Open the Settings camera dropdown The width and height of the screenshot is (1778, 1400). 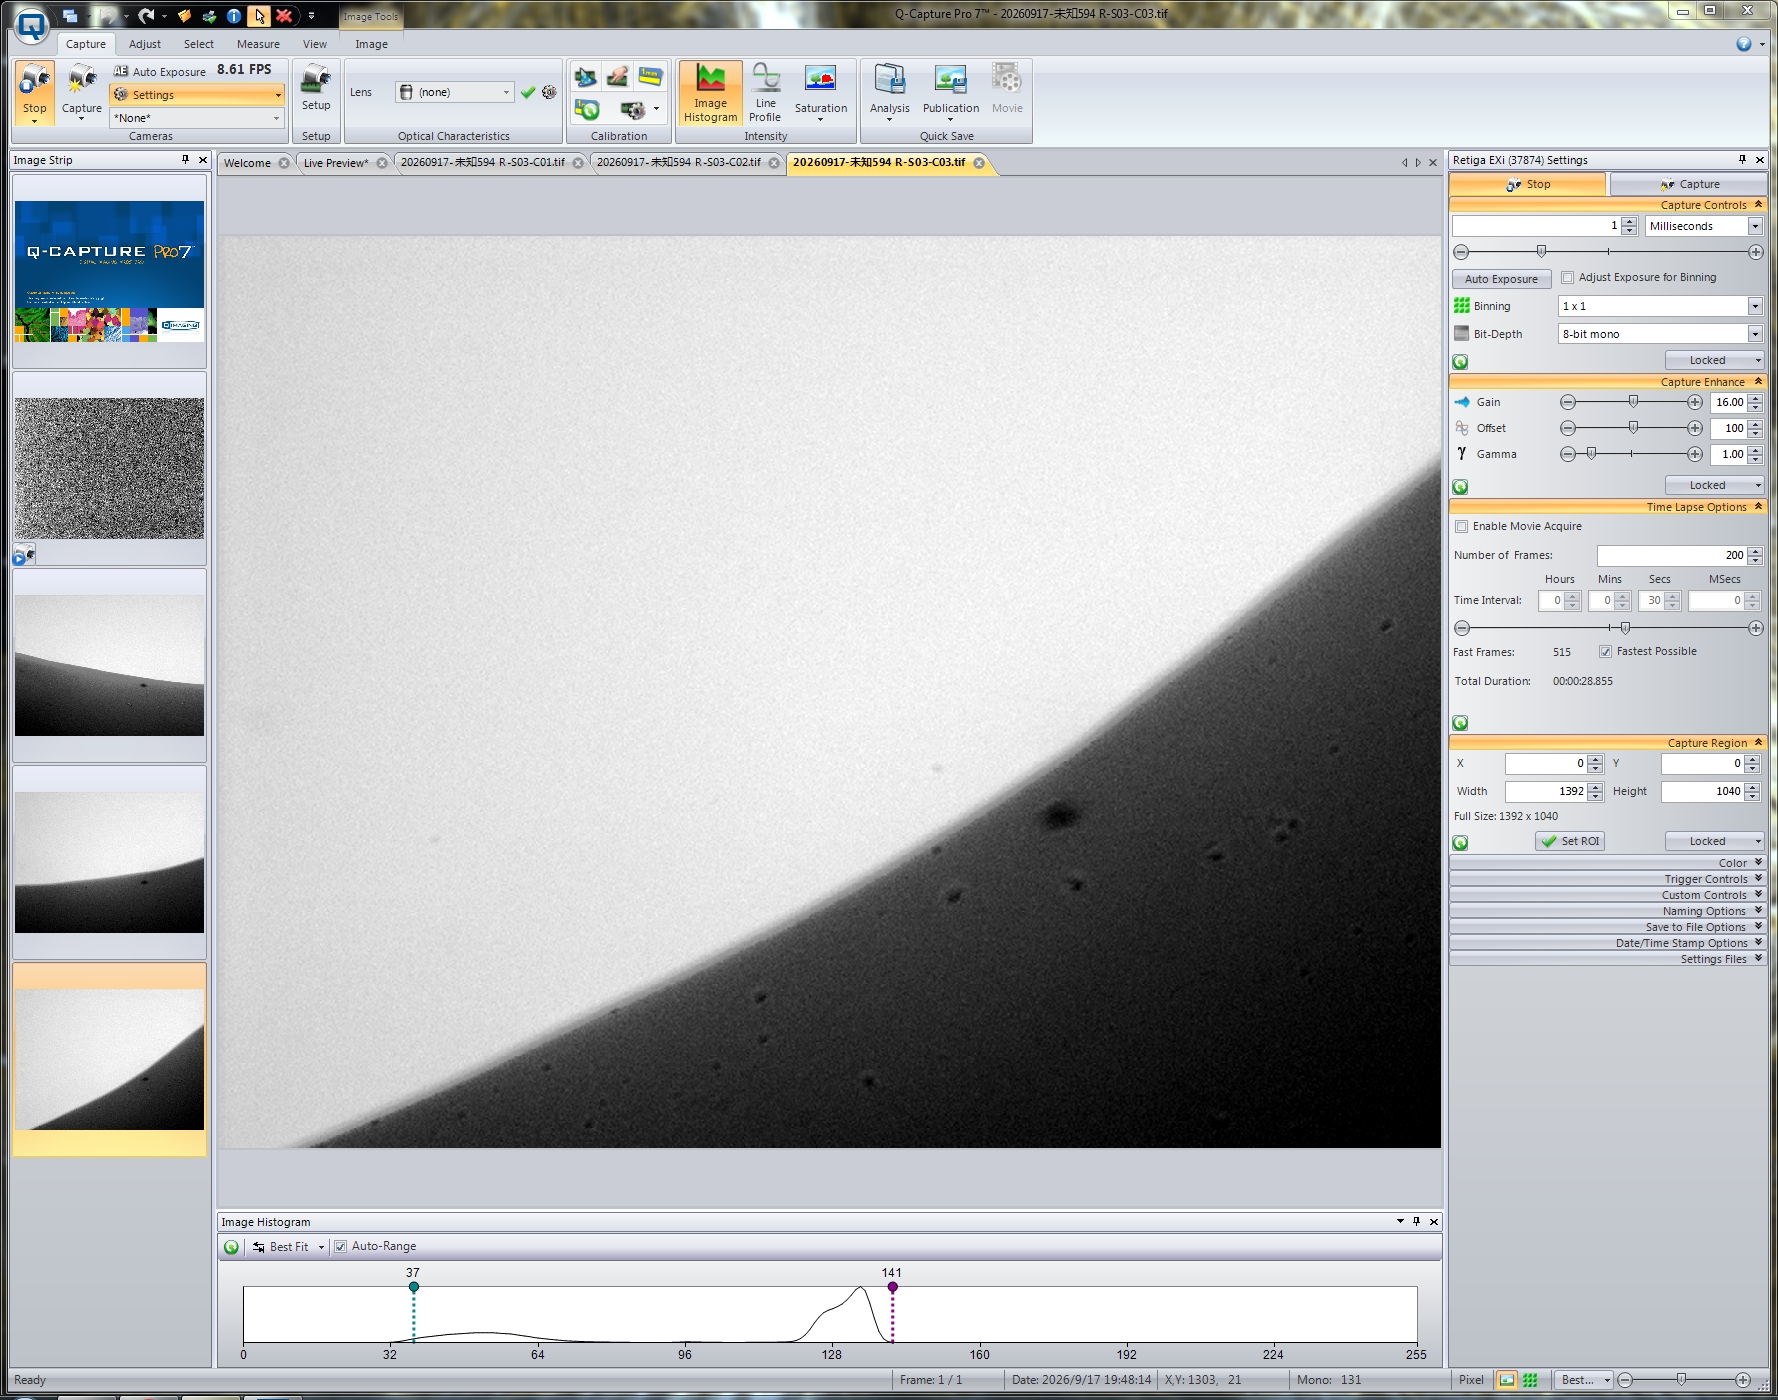coord(278,95)
